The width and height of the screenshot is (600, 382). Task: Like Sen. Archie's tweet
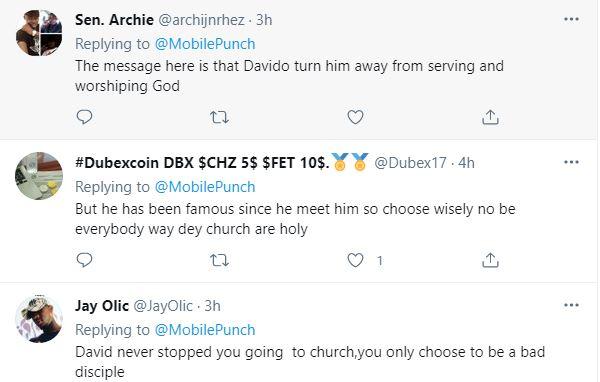(355, 117)
